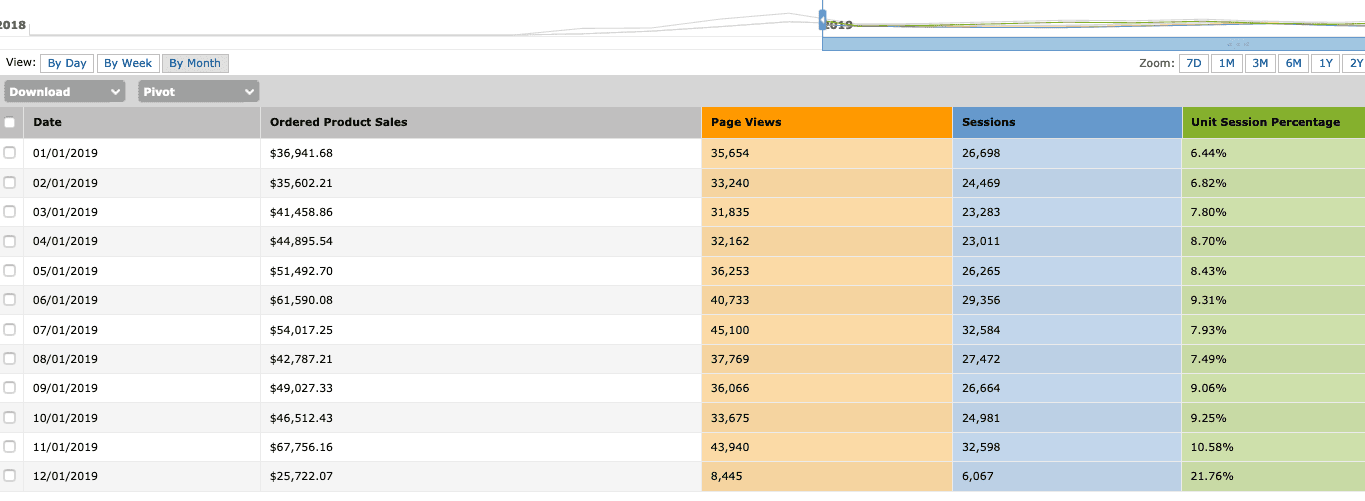
Task: Click the $49,027.33 sales cell
Action: 481,388
